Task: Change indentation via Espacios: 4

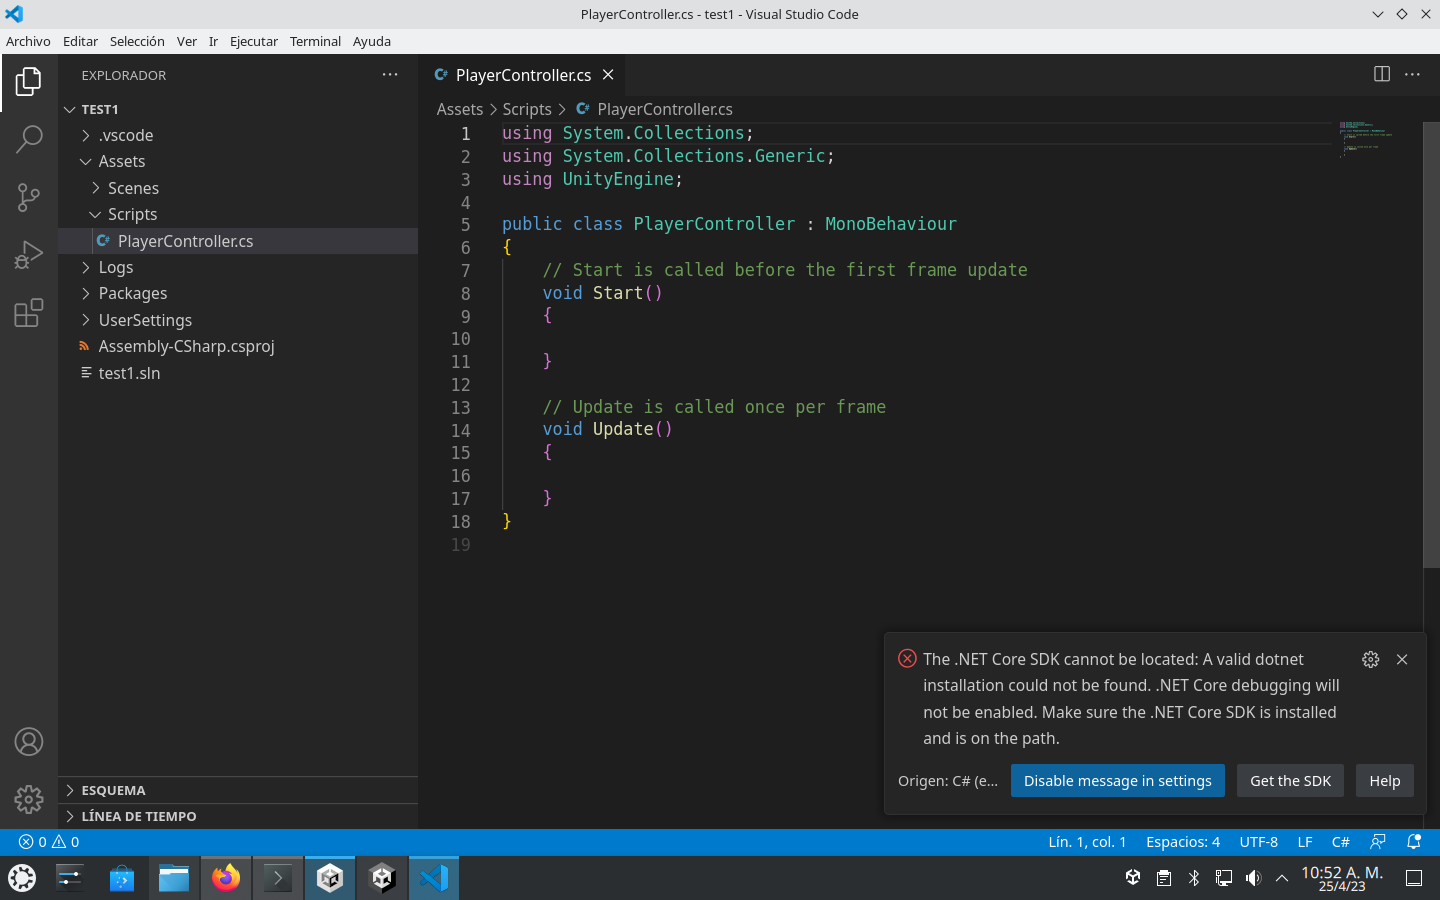Action: [x=1183, y=842]
